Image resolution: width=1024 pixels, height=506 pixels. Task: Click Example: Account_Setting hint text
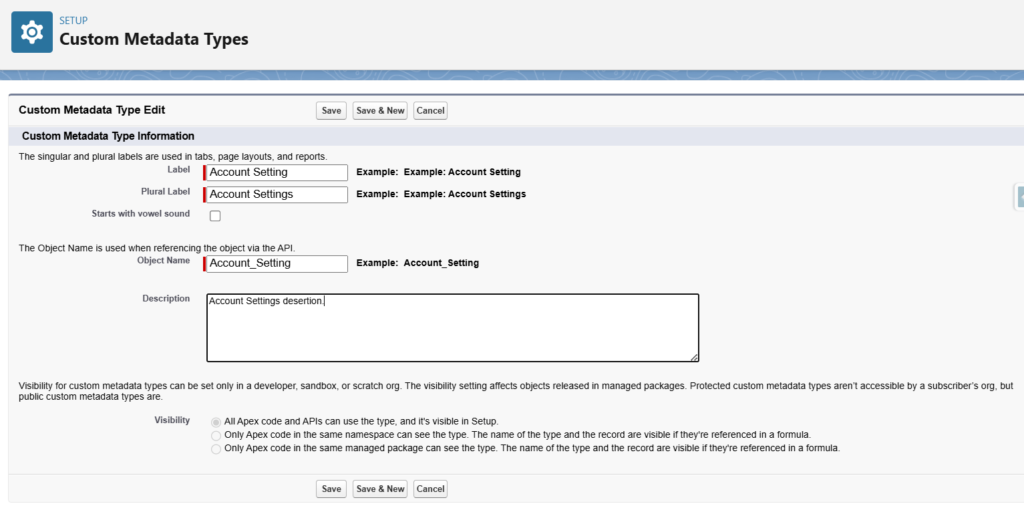(x=418, y=263)
